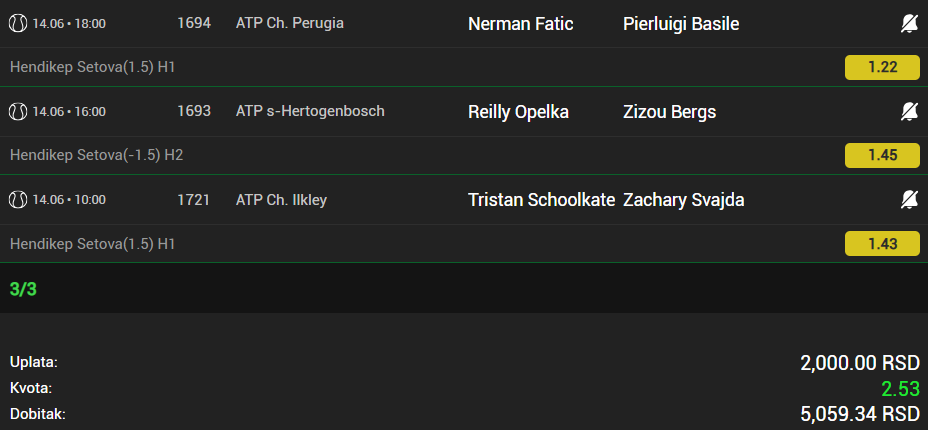Screen dimensions: 928x430
Task: Select player Nerman Fatic
Action: [520, 24]
